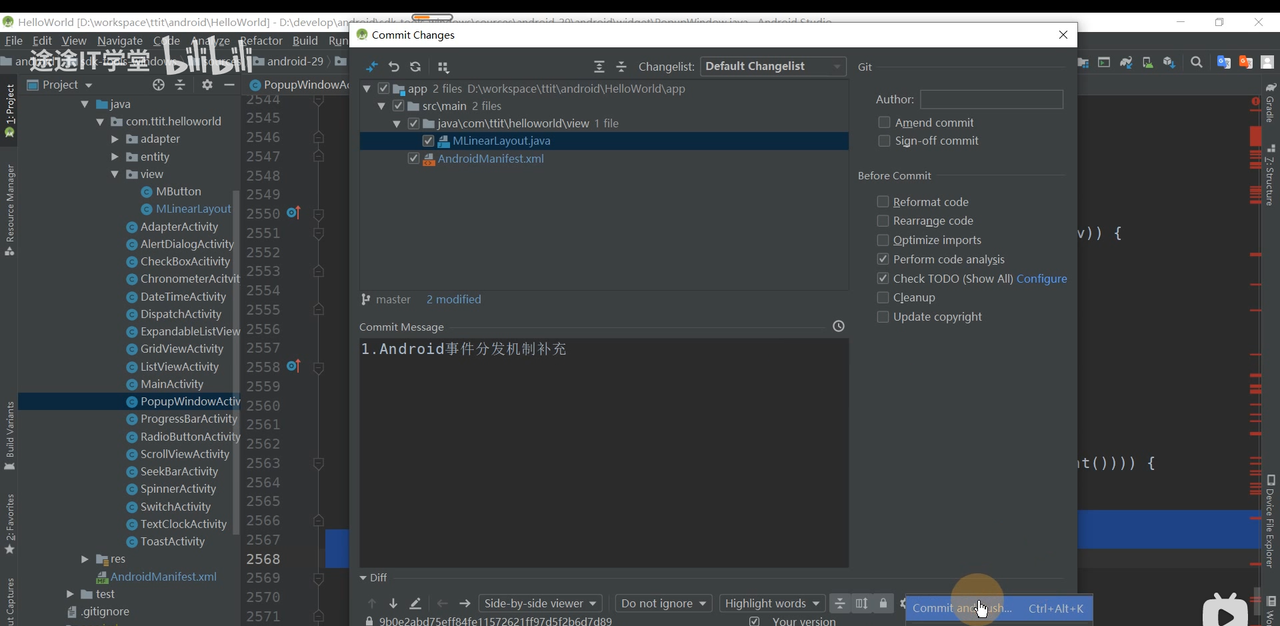Open the Highlight words dropdown

tap(773, 604)
